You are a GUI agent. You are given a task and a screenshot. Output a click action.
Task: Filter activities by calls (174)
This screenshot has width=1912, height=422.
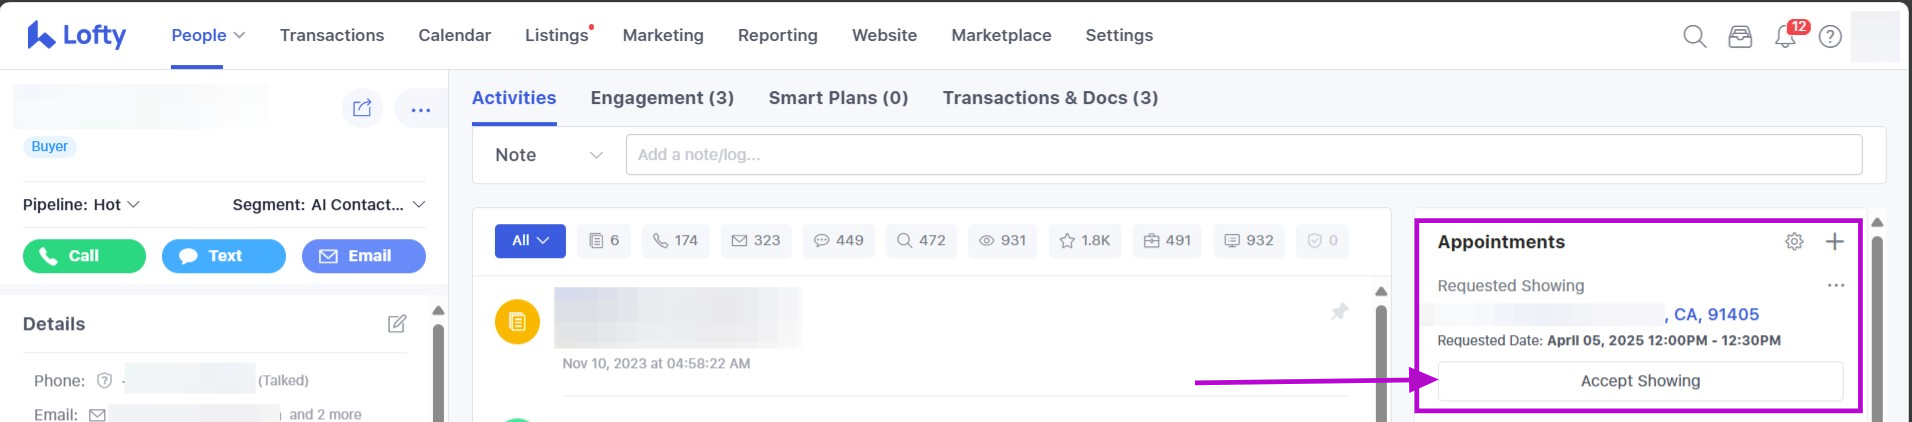point(675,241)
